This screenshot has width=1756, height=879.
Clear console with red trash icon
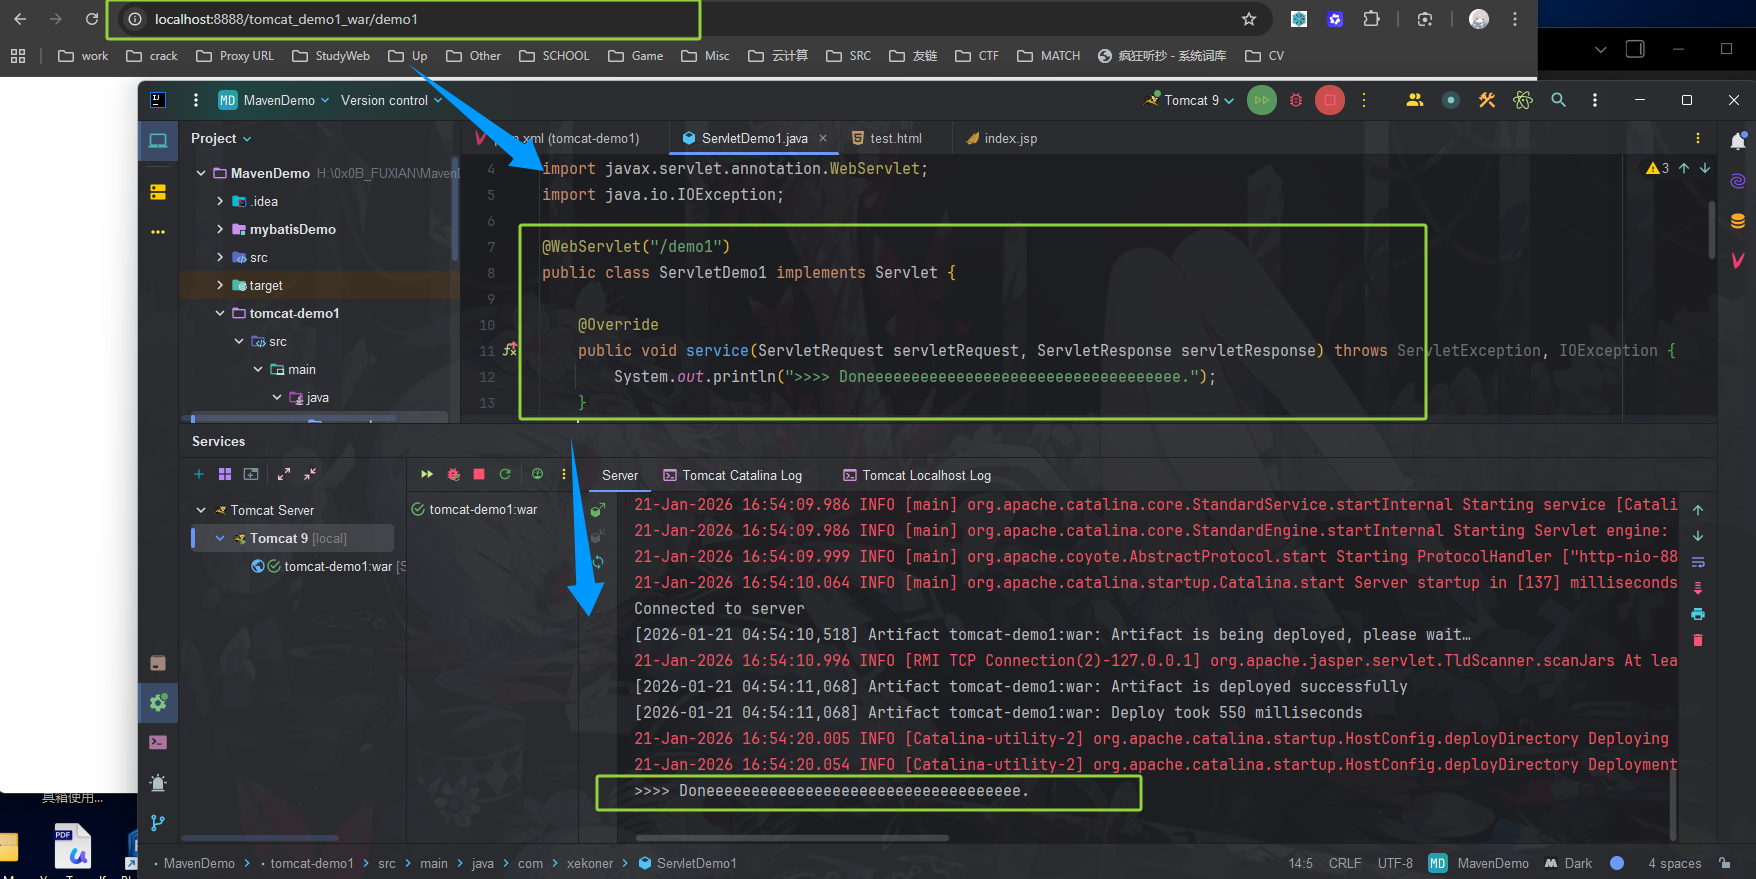click(1698, 640)
